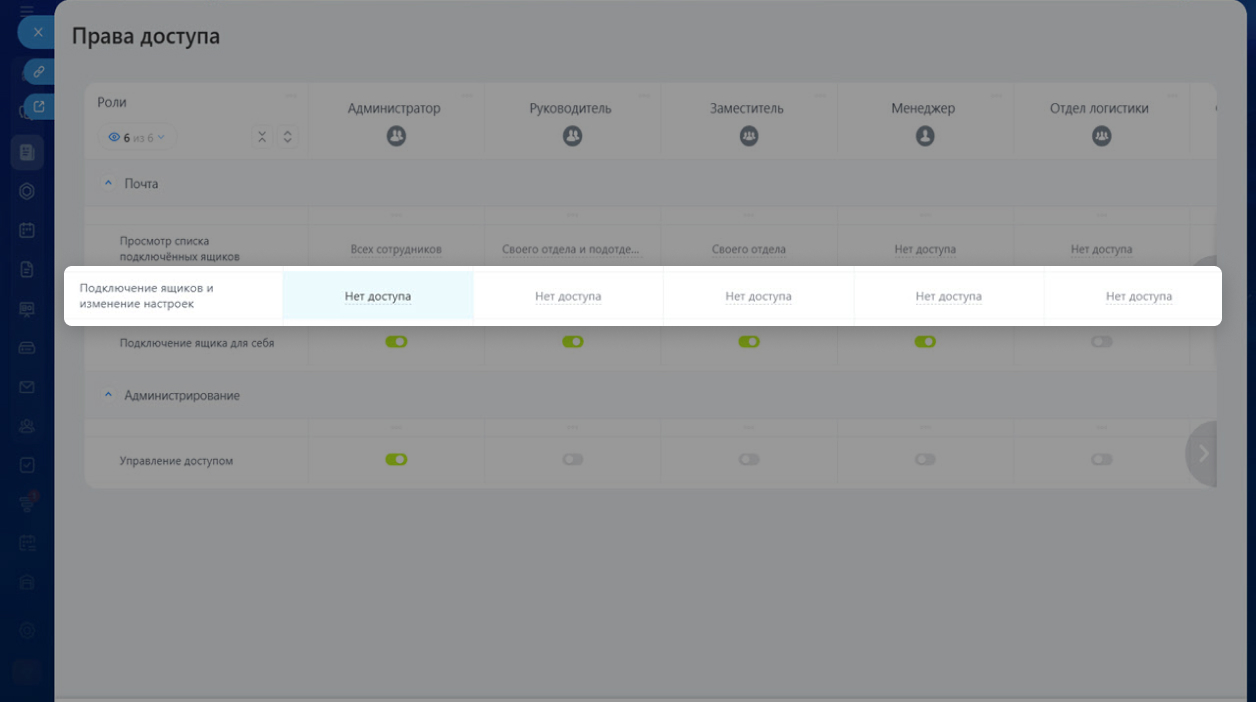Click the 'Права доступа' panel title
Screen dimensions: 1256x702
point(146,36)
